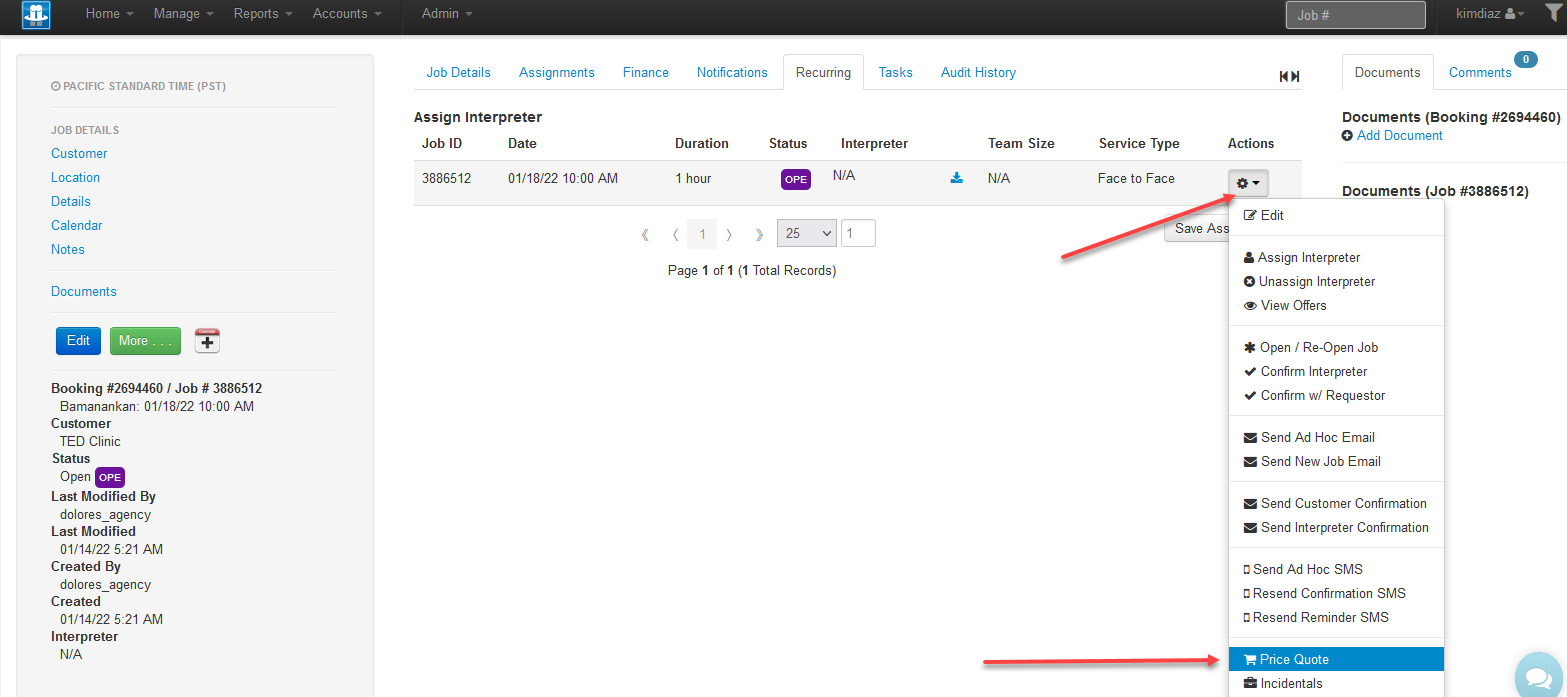Switch to the Job Details tab
The width and height of the screenshot is (1567, 697).
coord(459,72)
